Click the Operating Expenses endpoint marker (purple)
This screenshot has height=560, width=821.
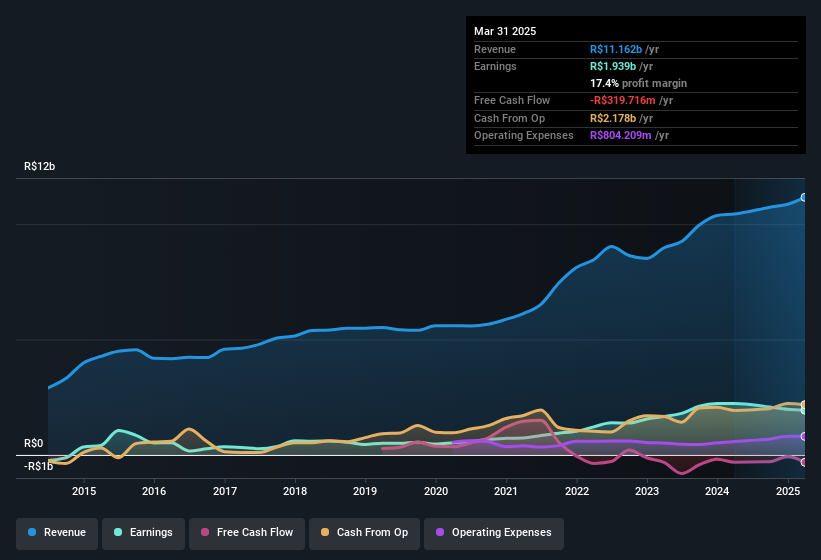pyautogui.click(x=804, y=436)
